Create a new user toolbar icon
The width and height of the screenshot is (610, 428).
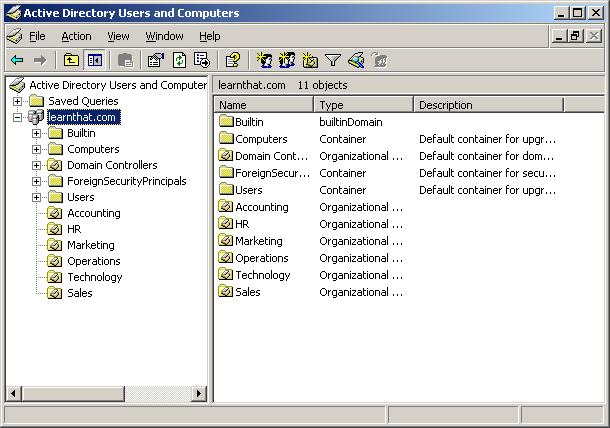click(x=264, y=60)
